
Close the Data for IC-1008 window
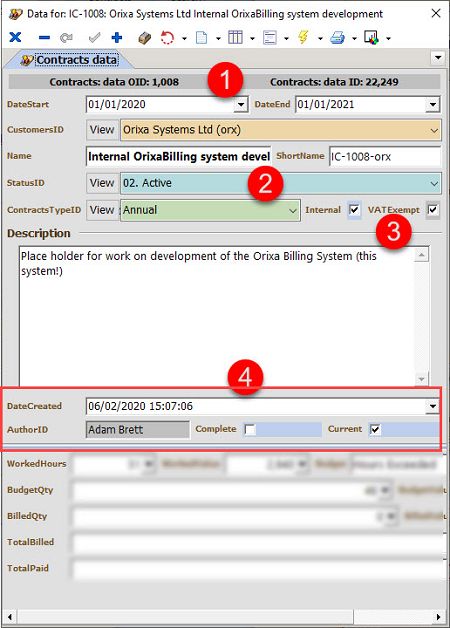[436, 14]
